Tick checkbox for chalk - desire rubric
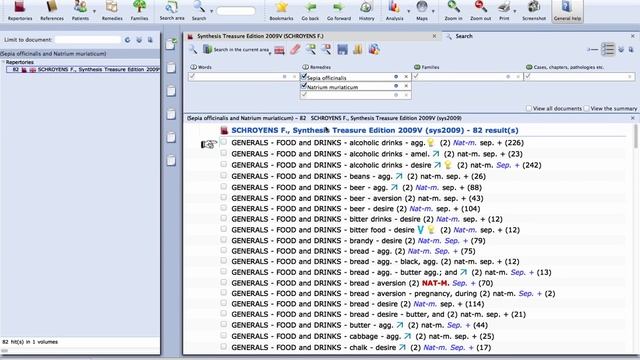 (223, 347)
